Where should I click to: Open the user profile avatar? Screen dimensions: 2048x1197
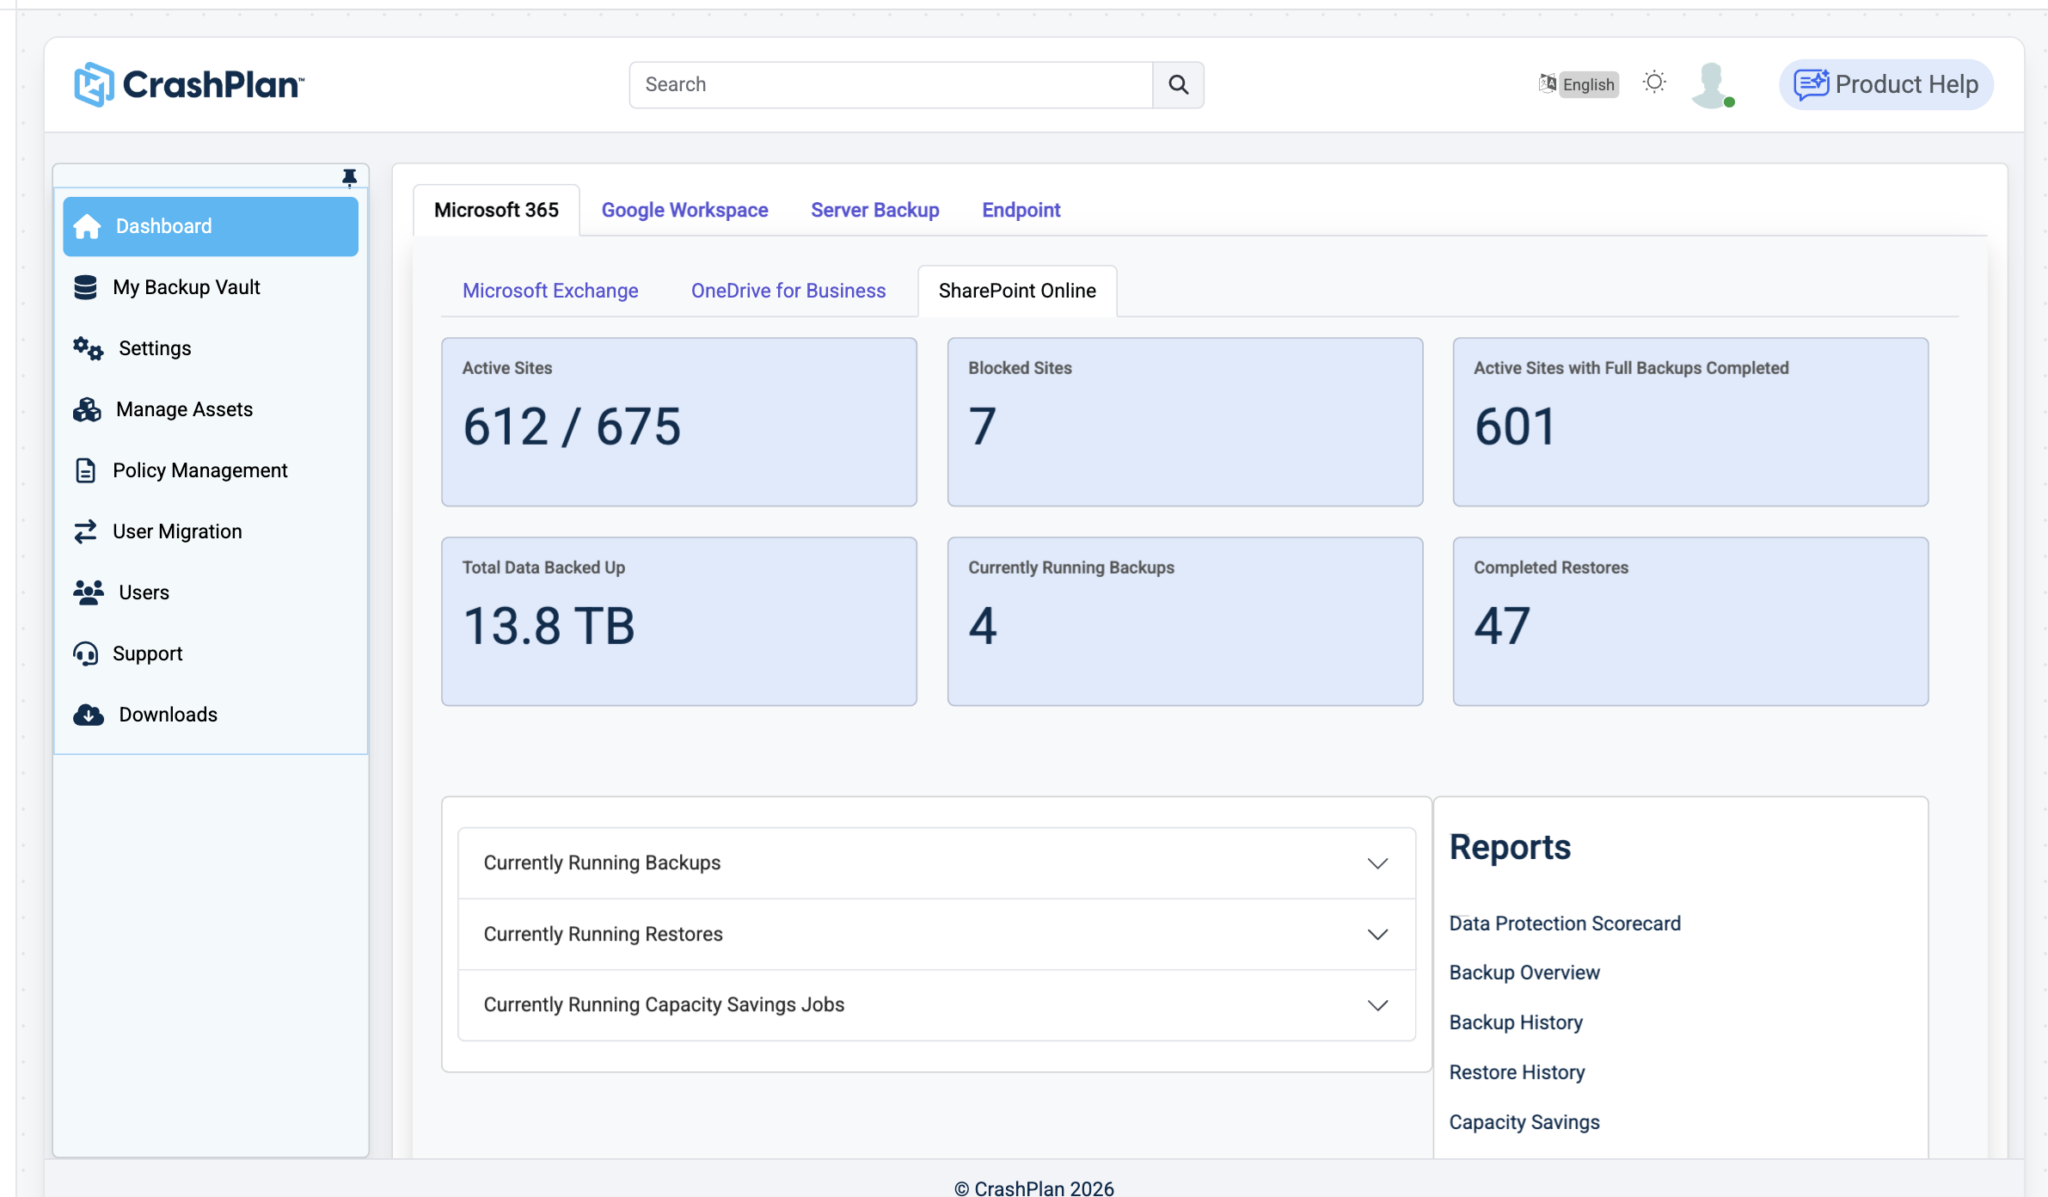[1712, 85]
